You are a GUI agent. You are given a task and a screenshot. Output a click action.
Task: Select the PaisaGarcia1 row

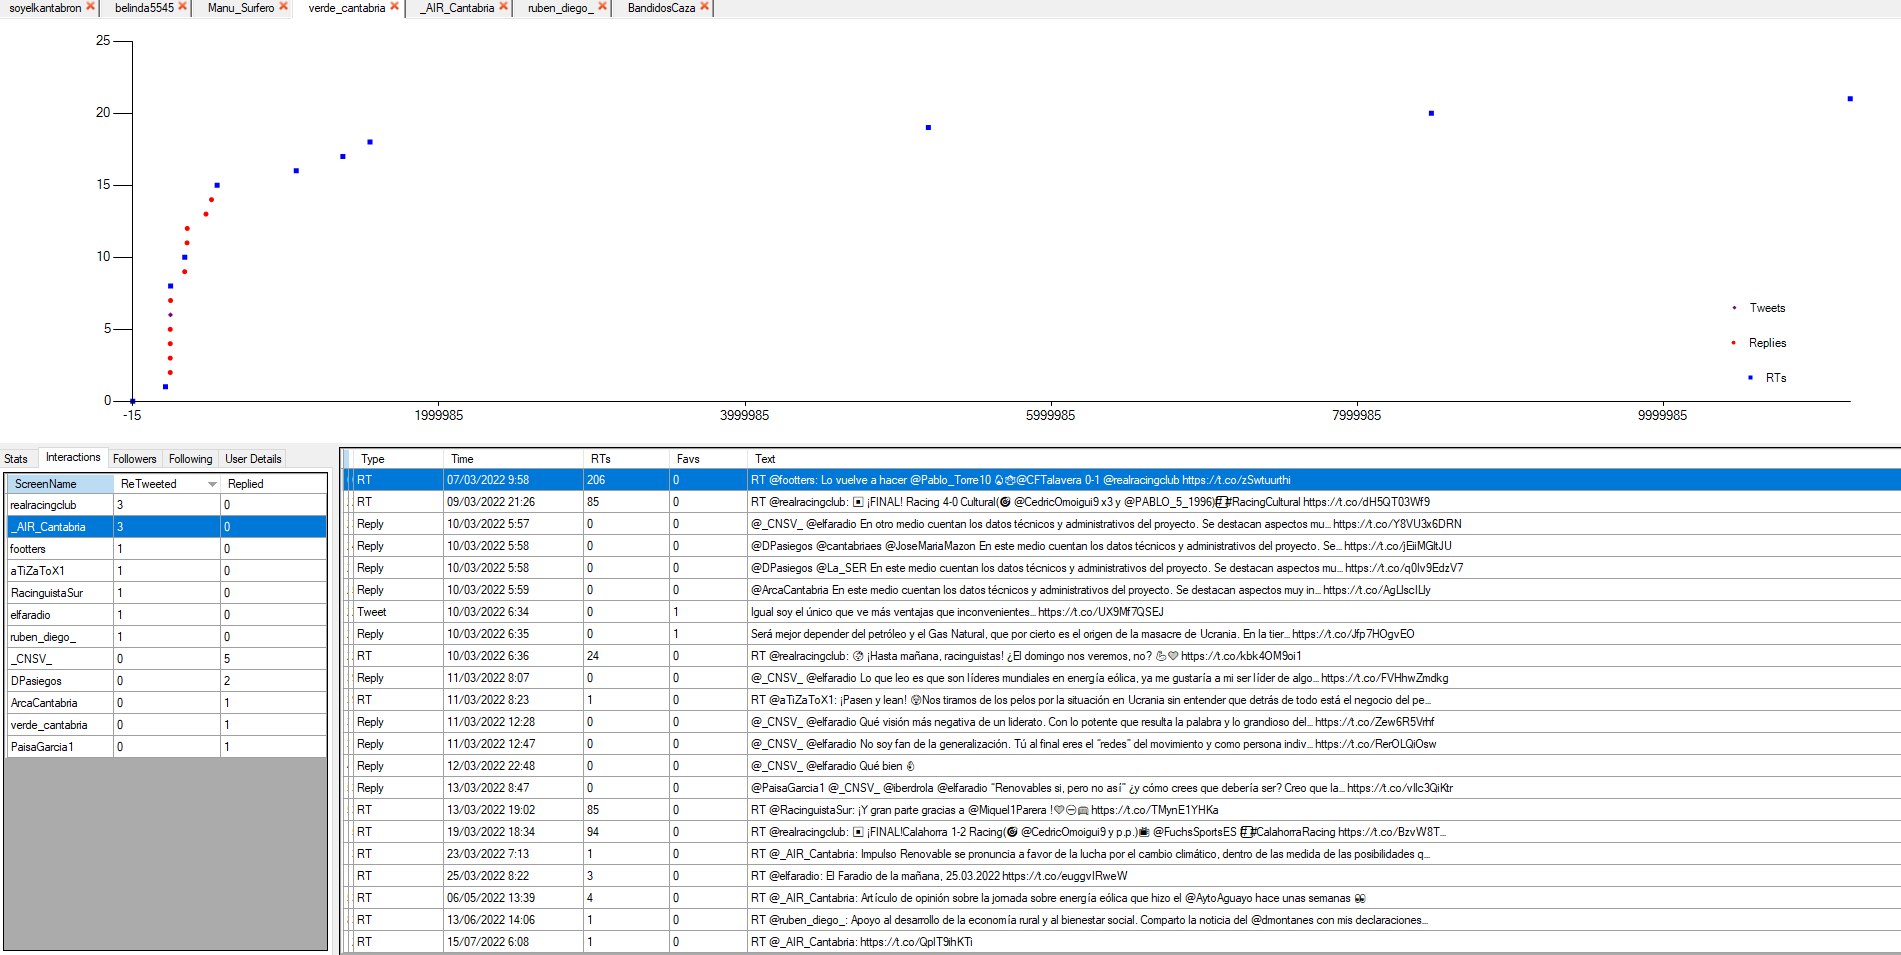(167, 747)
